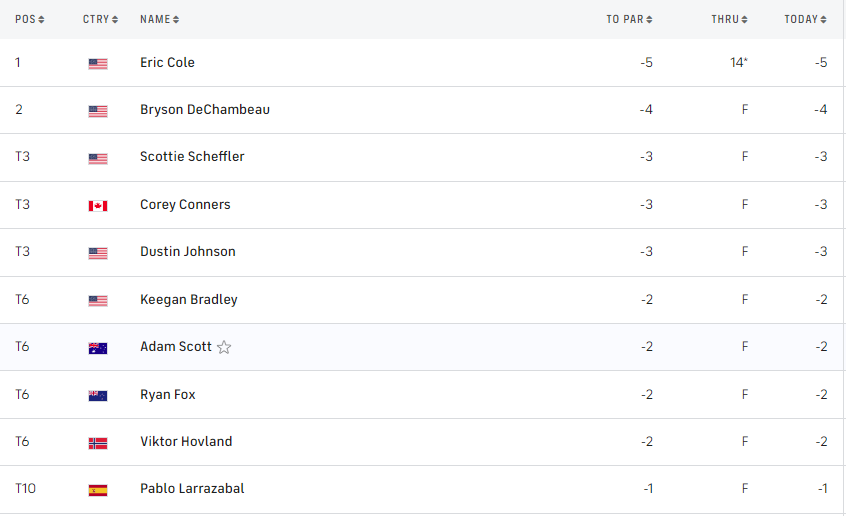Screen dimensions: 846x516
Task: Click the New Zealand flag beside Ryan Fox
Action: click(98, 395)
